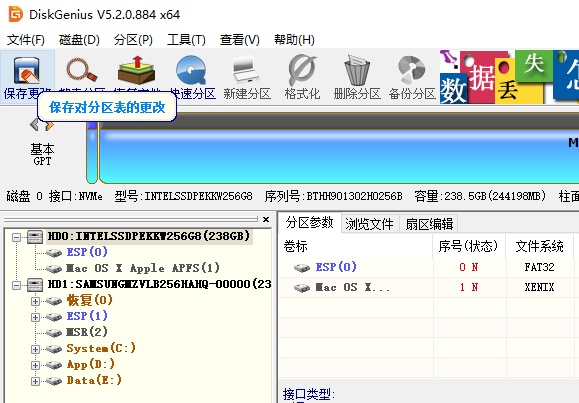This screenshot has width=579, height=403.
Task: Click the 接口类型 label in details pane
Action: (x=308, y=394)
